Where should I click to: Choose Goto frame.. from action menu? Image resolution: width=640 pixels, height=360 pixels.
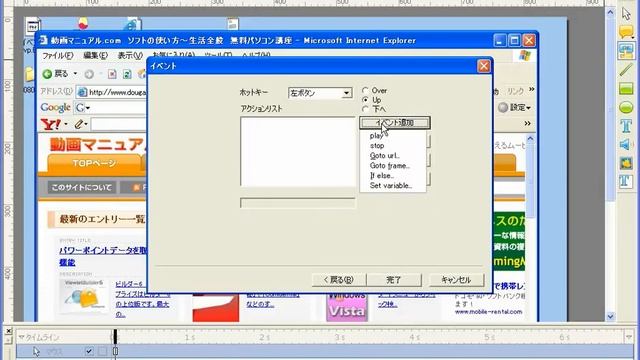point(392,166)
